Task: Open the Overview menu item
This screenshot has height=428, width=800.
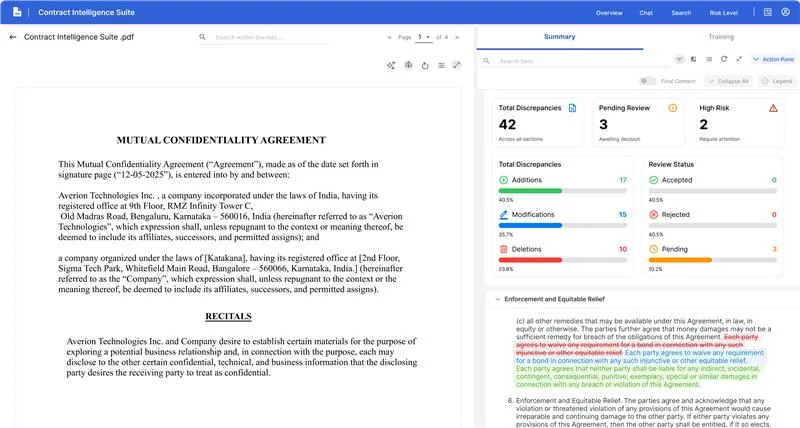Action: click(609, 13)
